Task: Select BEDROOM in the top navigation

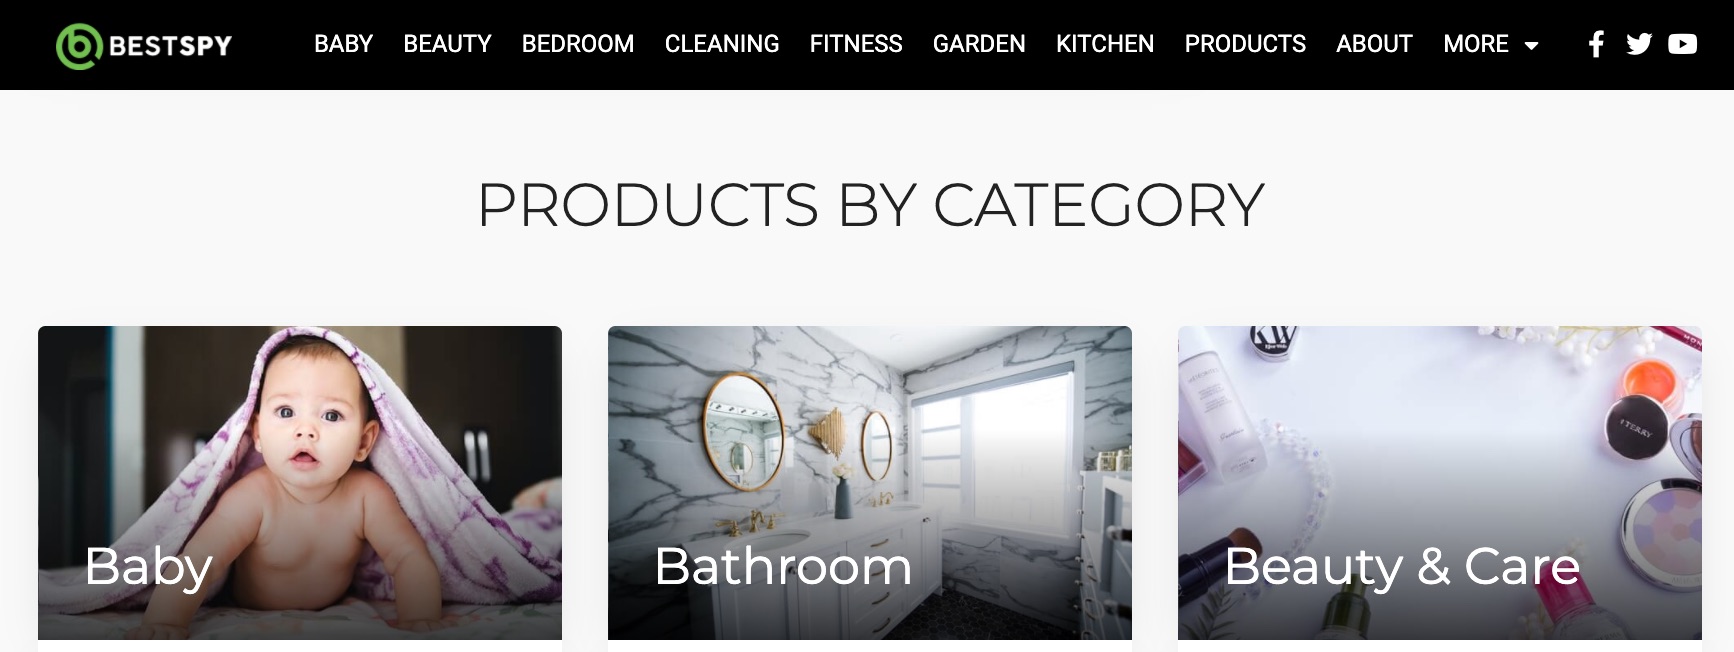Action: click(x=578, y=44)
